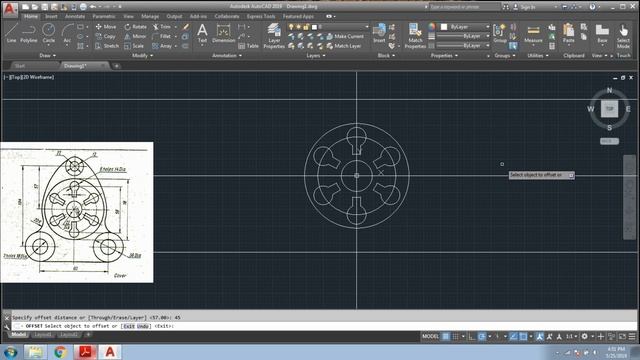Toggle drawing grid display in status bar
The height and width of the screenshot is (360, 640).
tap(446, 336)
